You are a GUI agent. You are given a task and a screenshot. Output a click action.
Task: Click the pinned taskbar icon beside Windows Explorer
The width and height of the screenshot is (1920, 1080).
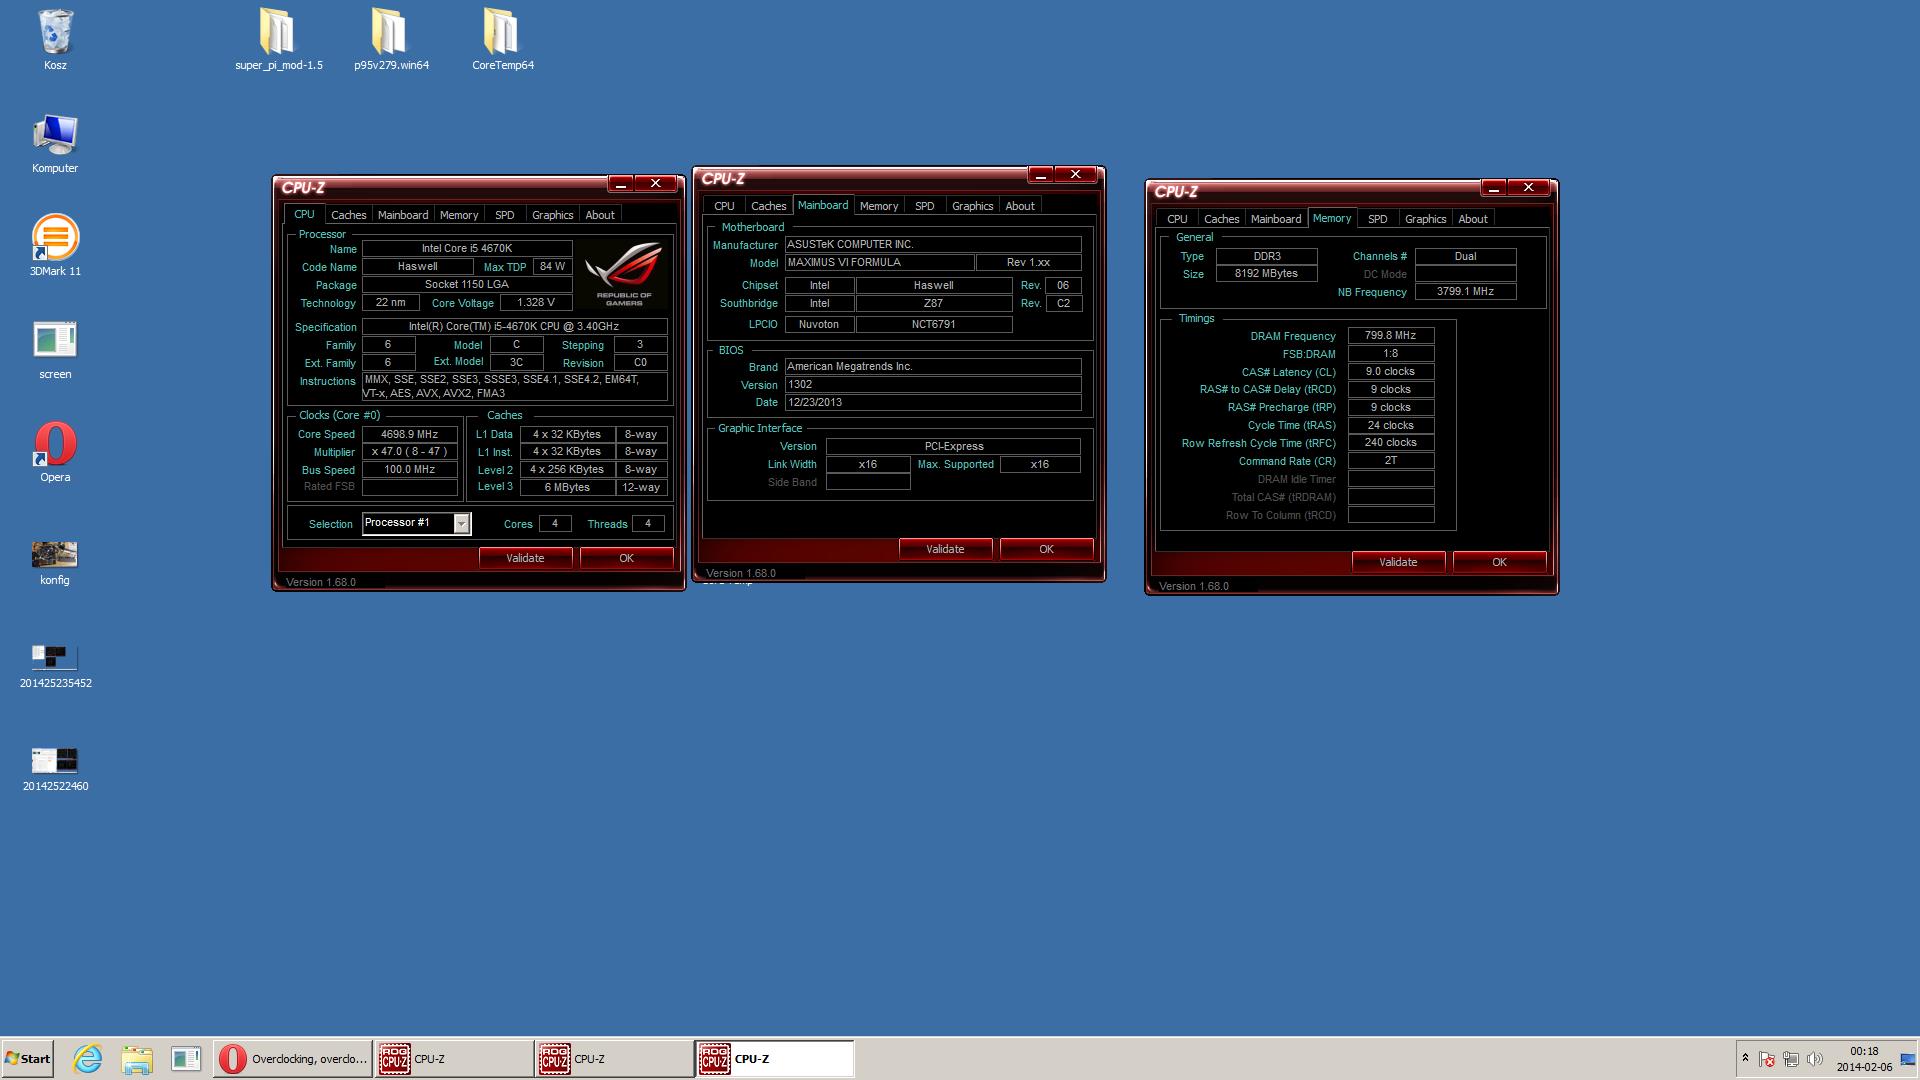coord(185,1058)
